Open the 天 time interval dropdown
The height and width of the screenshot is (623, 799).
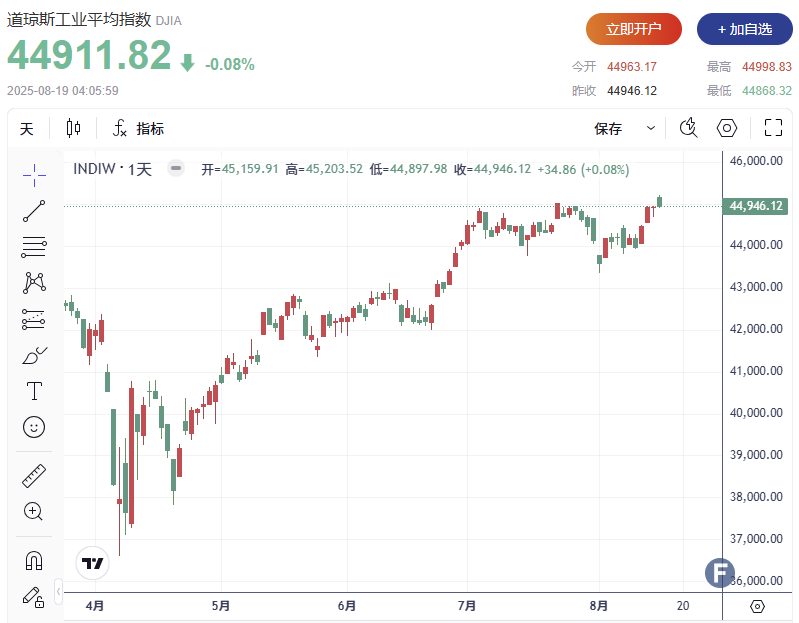coord(27,128)
